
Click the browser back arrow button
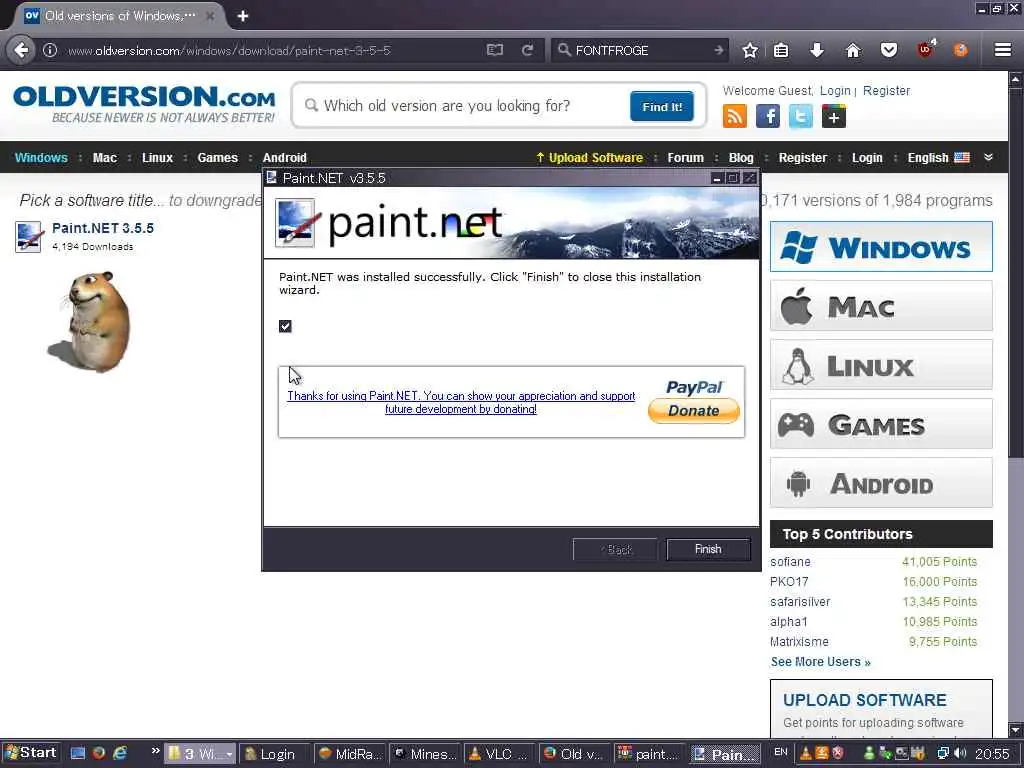(x=21, y=50)
